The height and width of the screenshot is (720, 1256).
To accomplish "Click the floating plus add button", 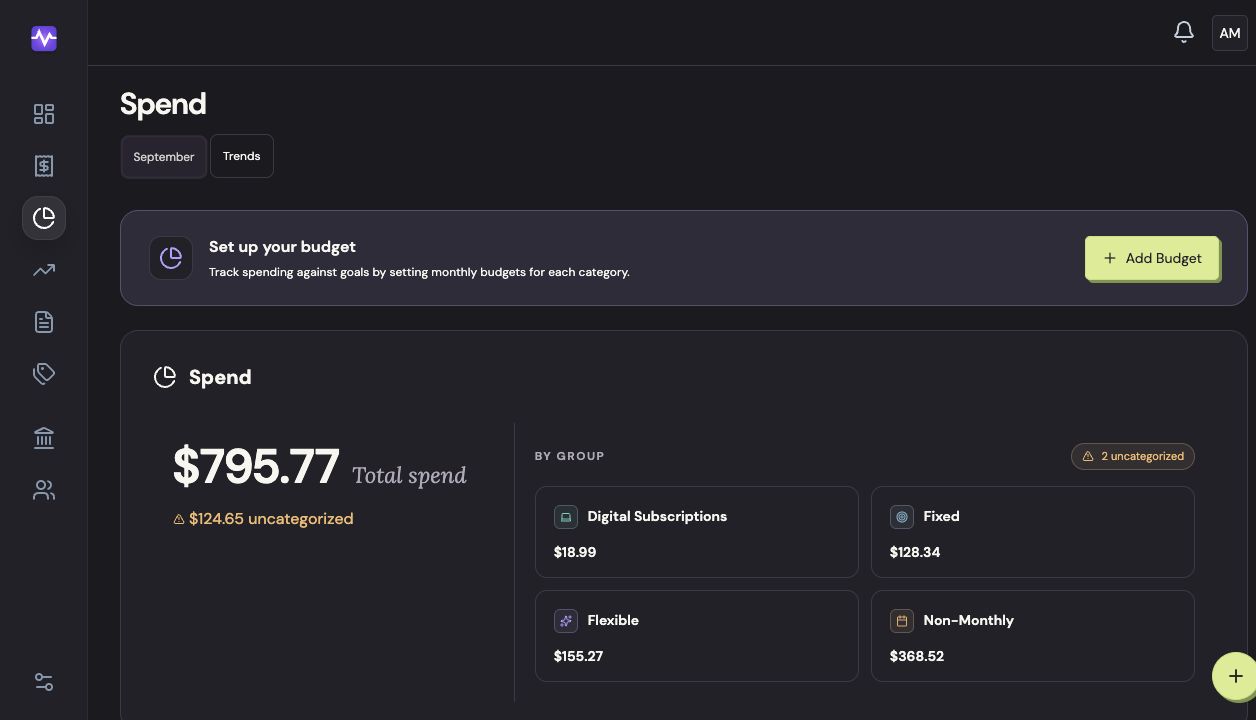I will click(1235, 675).
